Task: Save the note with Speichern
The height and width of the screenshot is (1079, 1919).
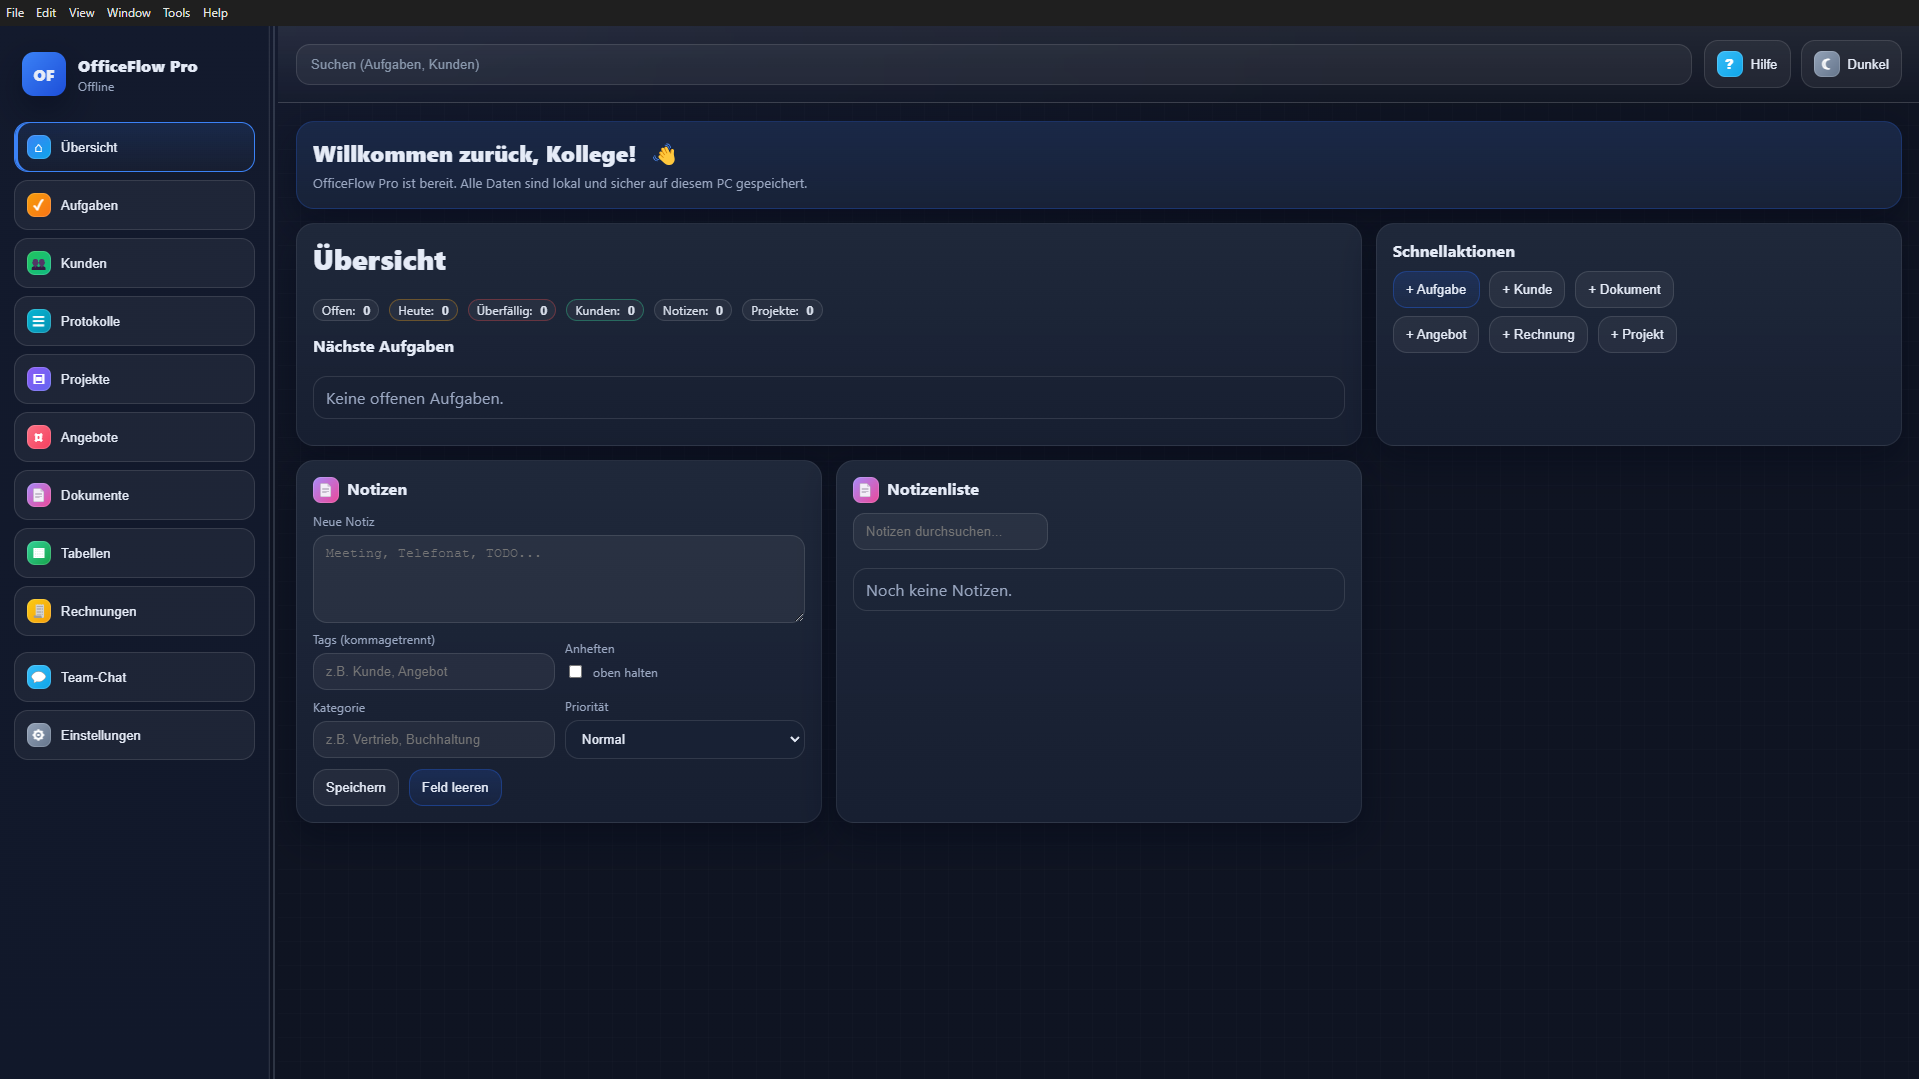Action: coord(355,788)
